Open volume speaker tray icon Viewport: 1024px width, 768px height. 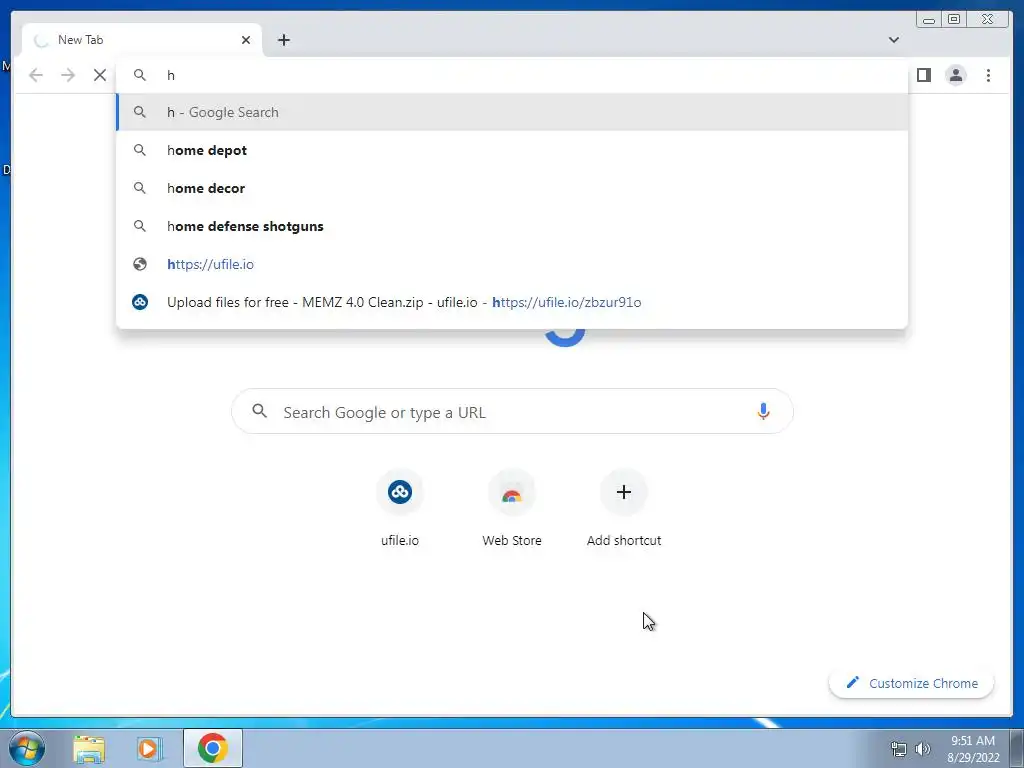coord(922,749)
